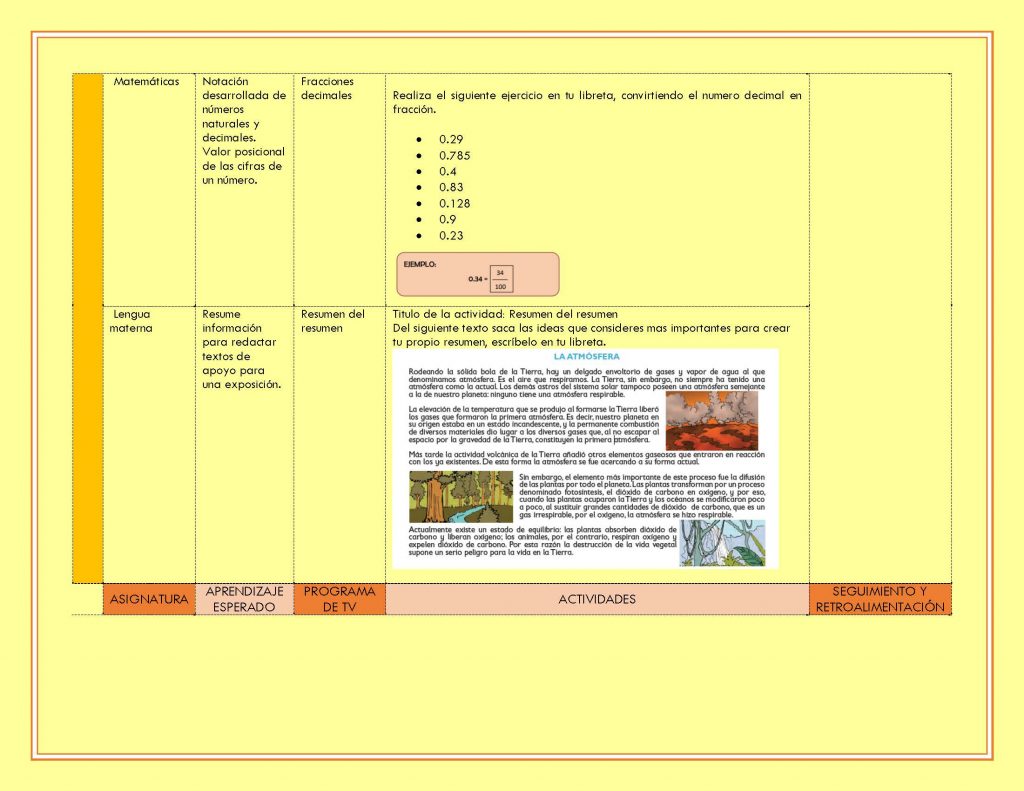
Task: Click the jungle vines illustration
Action: point(722,543)
